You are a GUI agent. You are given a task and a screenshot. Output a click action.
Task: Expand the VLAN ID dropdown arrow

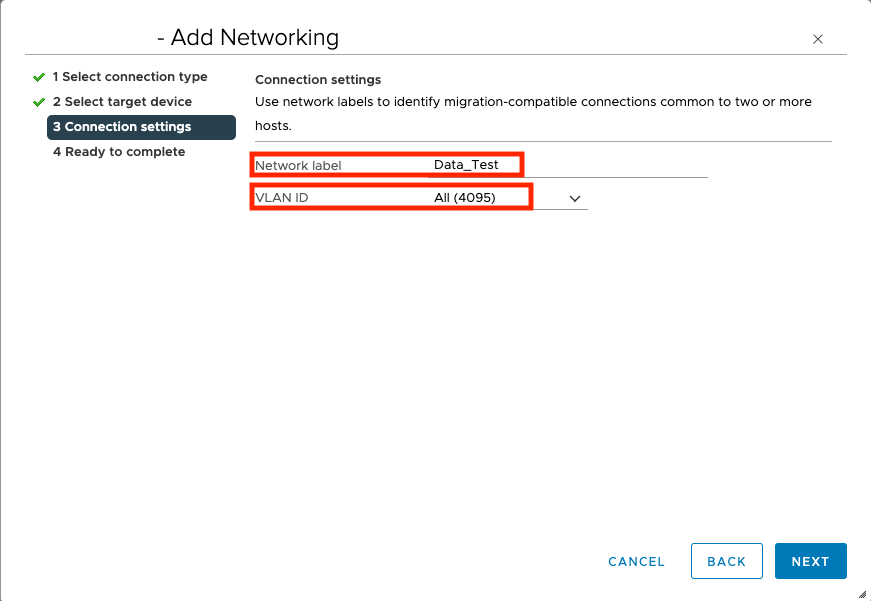tap(575, 198)
